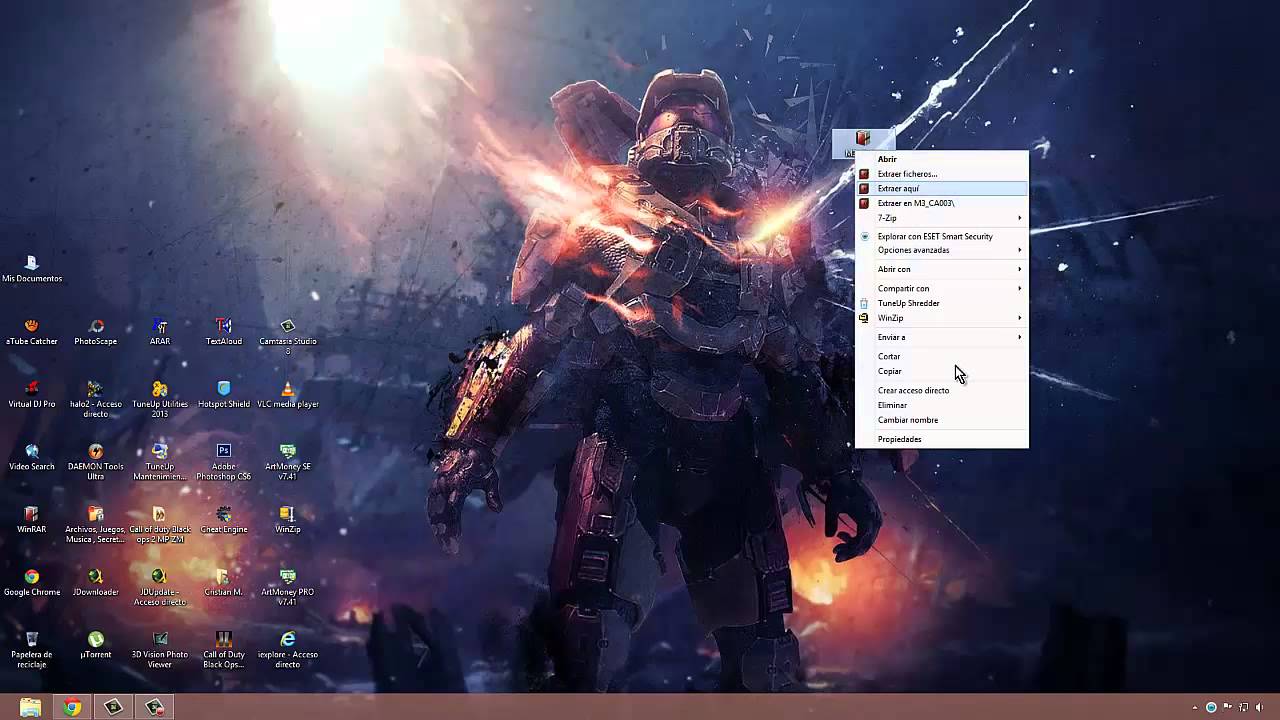The width and height of the screenshot is (1280, 720).
Task: Open the Camtasia taskbar button
Action: point(114,707)
